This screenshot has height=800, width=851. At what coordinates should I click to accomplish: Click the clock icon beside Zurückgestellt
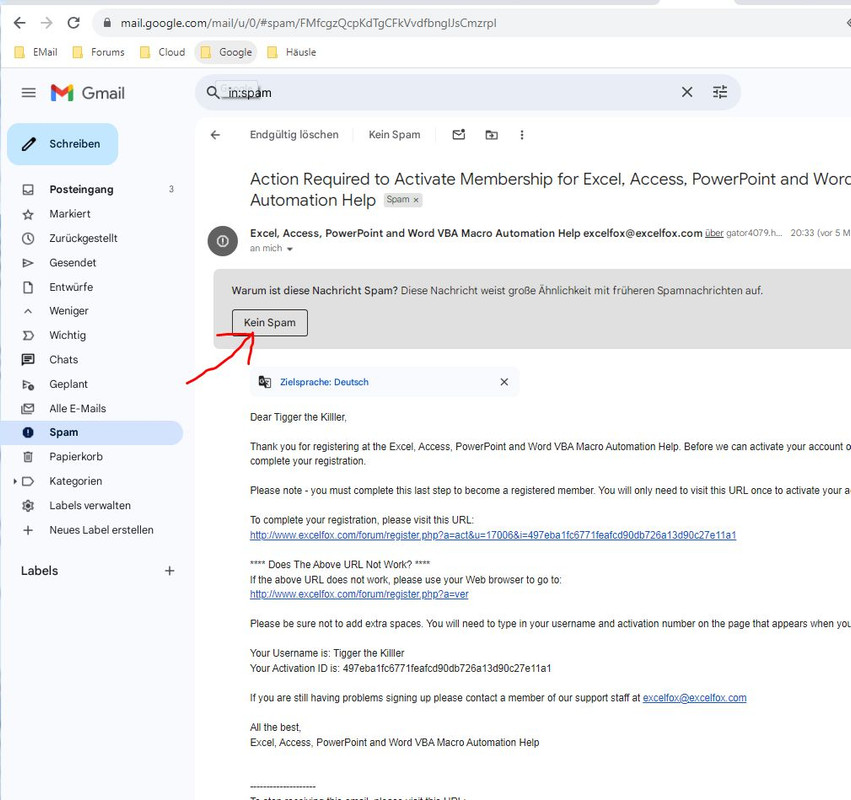pyautogui.click(x=28, y=238)
